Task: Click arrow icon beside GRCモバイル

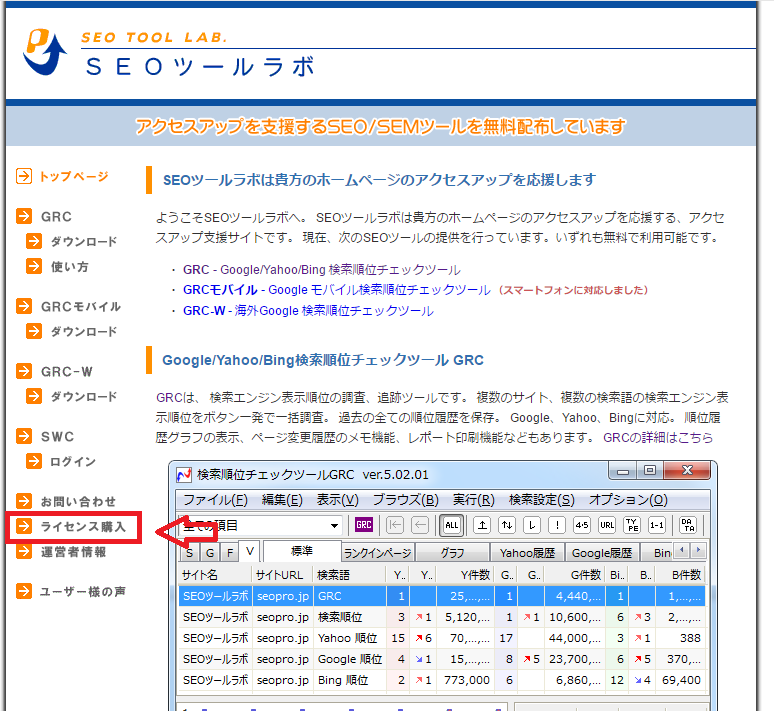Action: click(x=24, y=306)
